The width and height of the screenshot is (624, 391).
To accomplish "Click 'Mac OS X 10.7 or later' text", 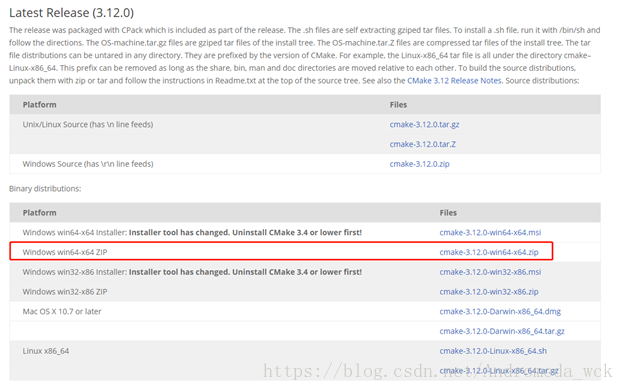I will 62,311.
